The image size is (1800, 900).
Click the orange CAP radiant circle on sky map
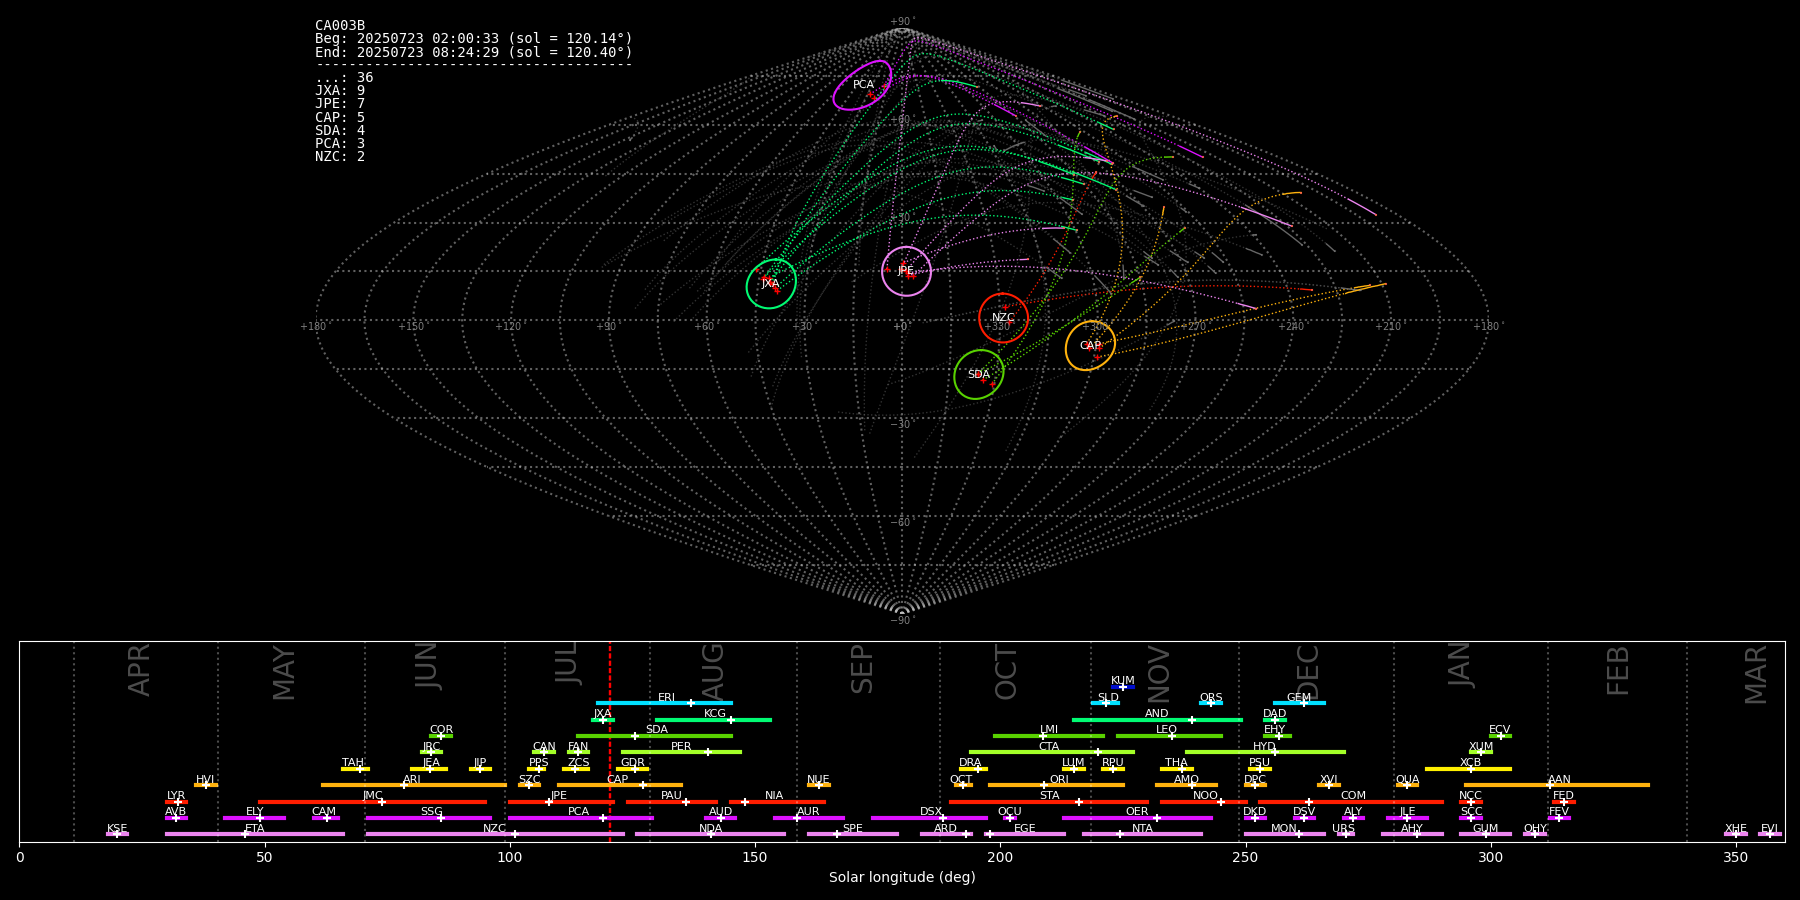coord(1090,346)
